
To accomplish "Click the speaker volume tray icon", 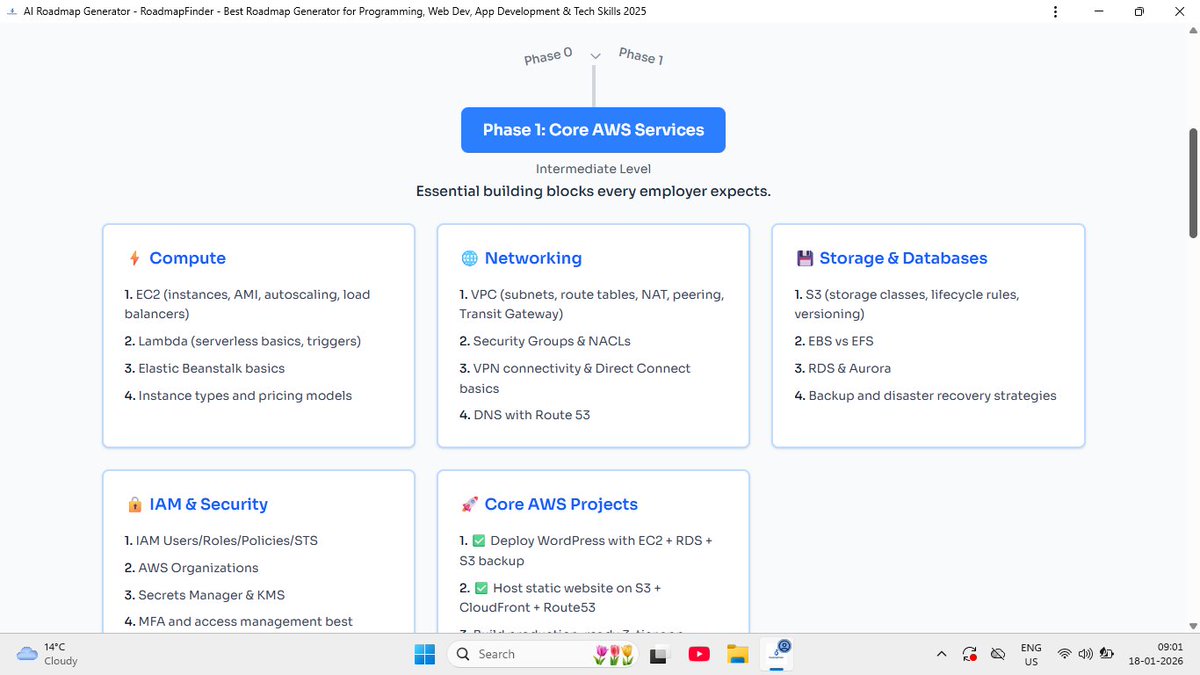I will pos(1085,654).
